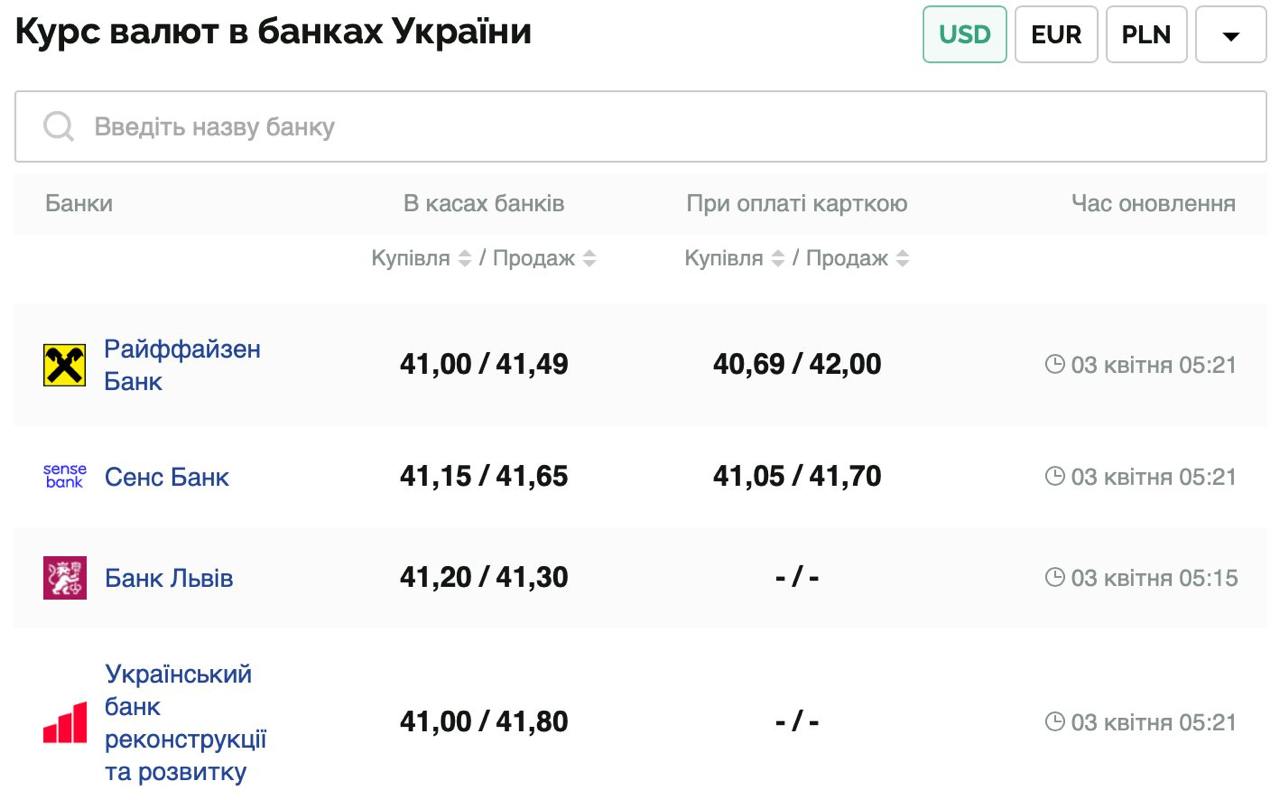This screenshot has height=800, width=1280.
Task: Sort by card payment Продаж rate
Action: pyautogui.click(x=902, y=258)
